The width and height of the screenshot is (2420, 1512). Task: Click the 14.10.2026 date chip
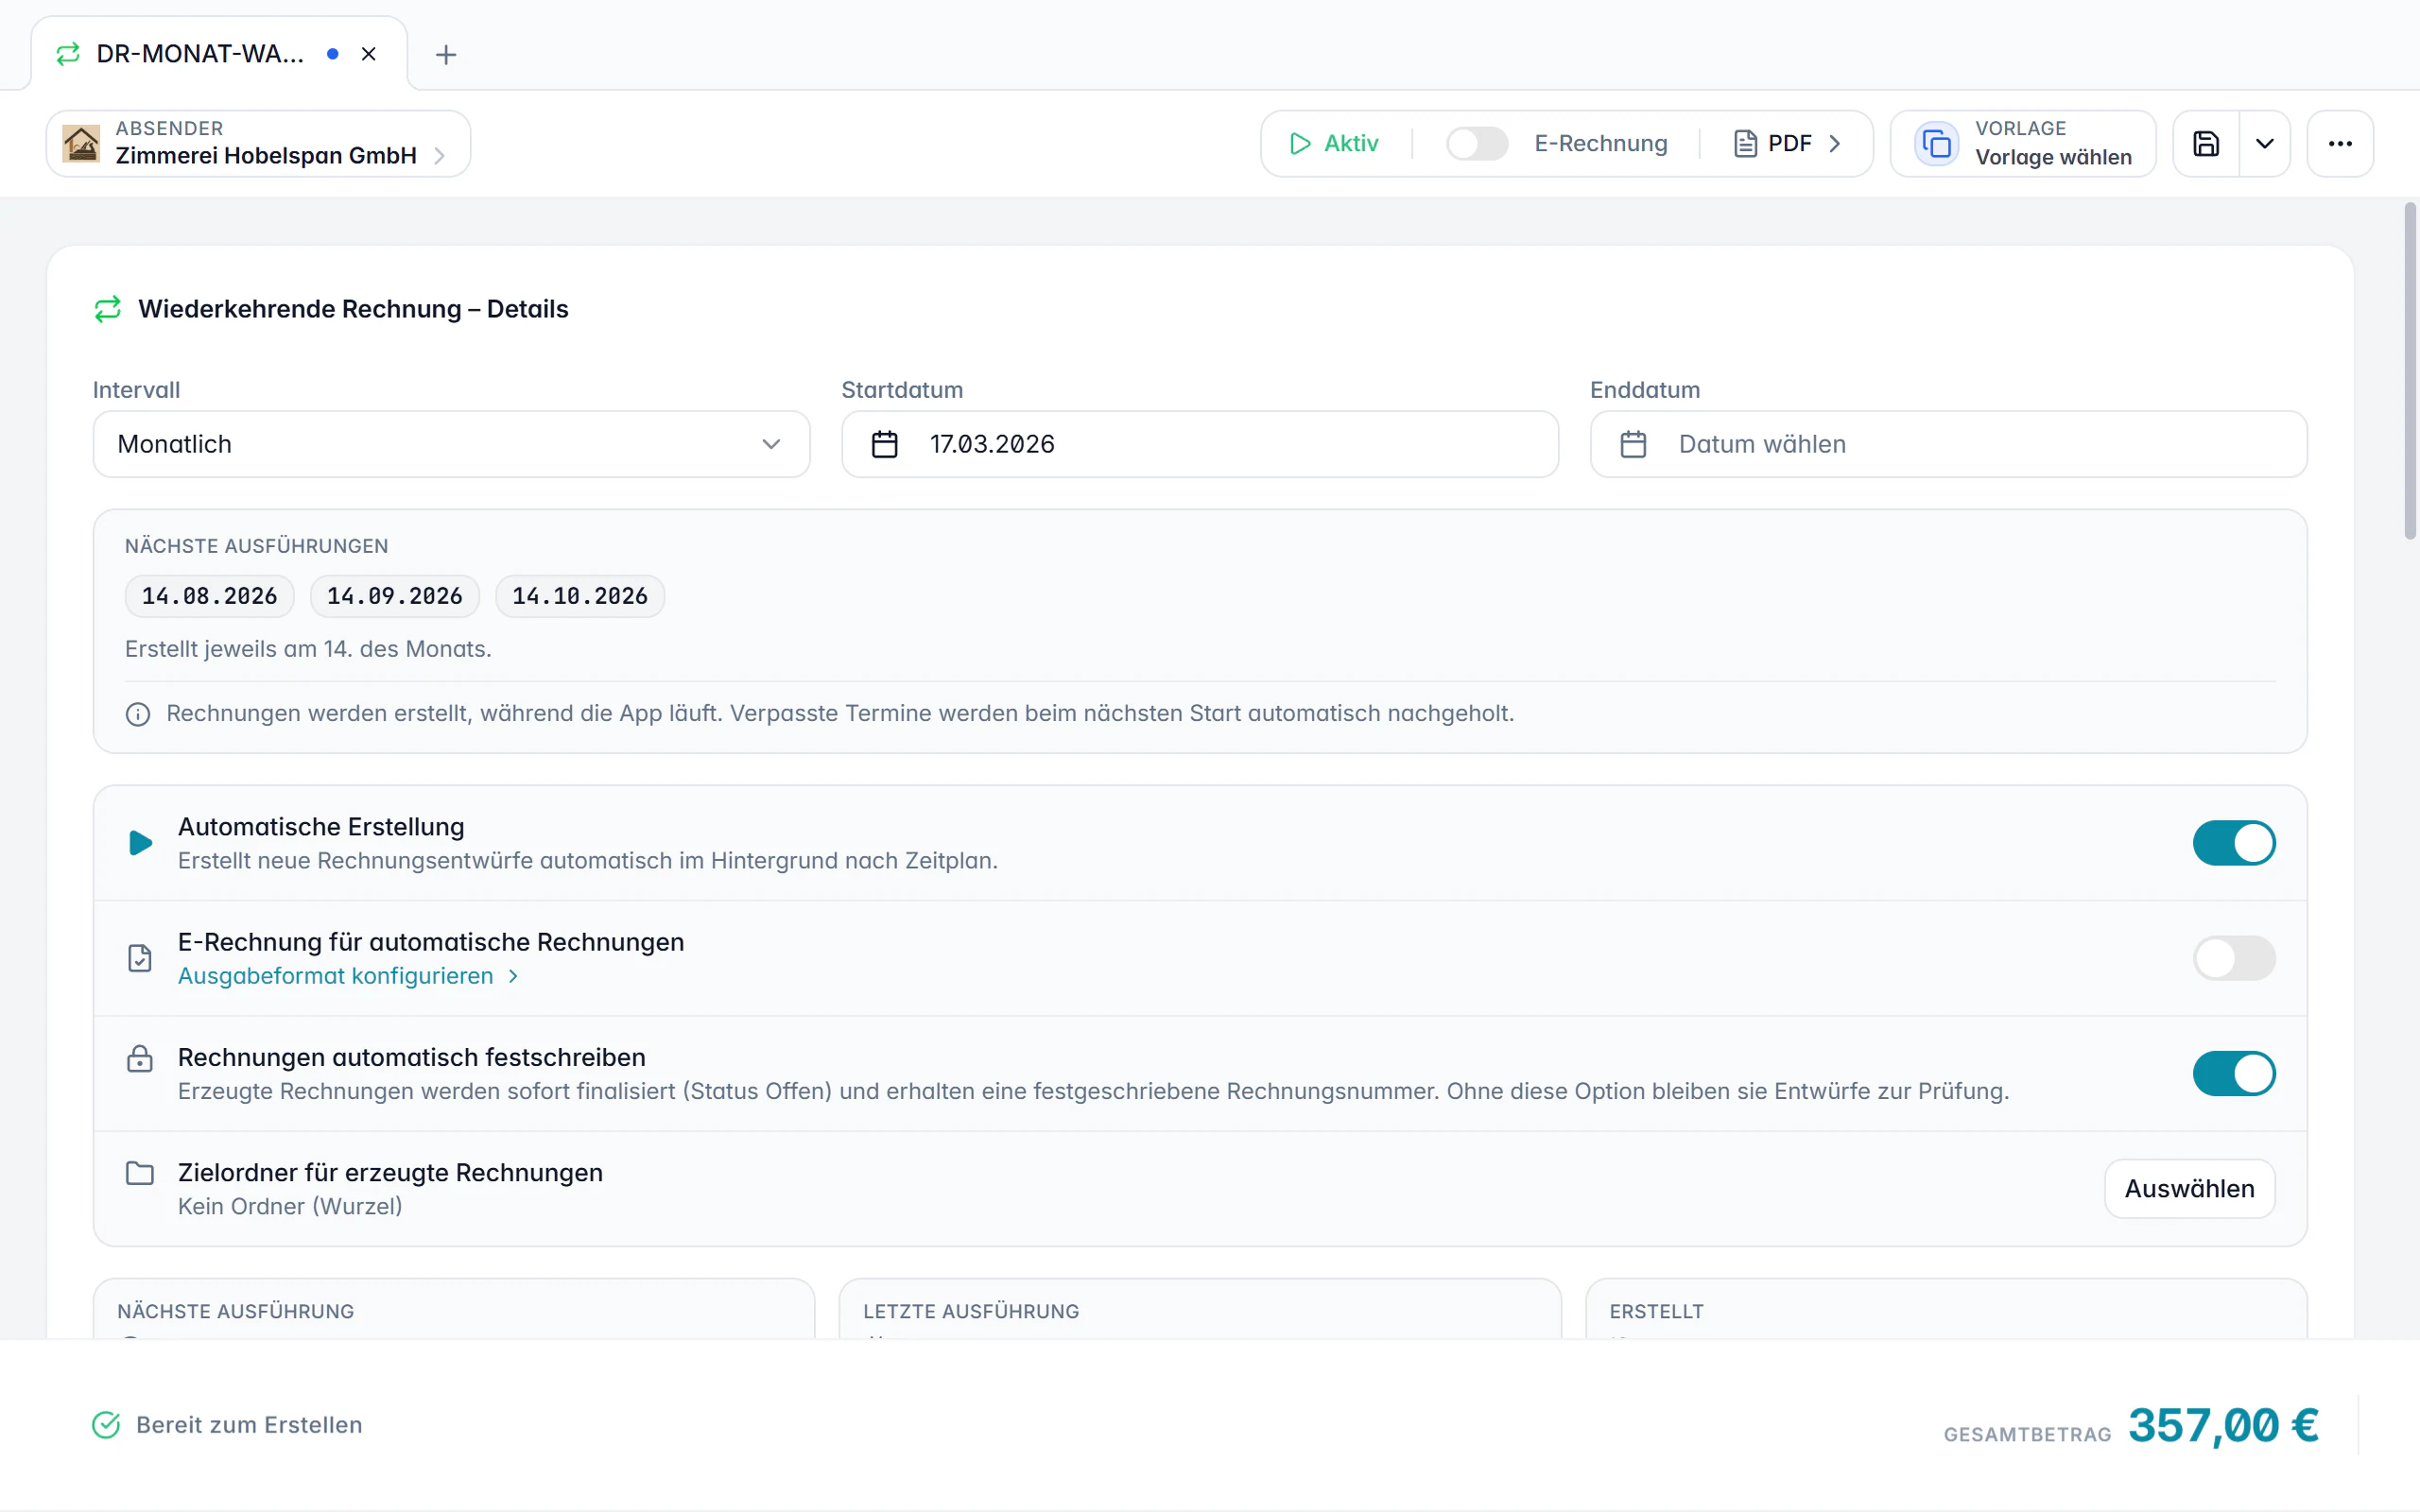[x=580, y=596]
